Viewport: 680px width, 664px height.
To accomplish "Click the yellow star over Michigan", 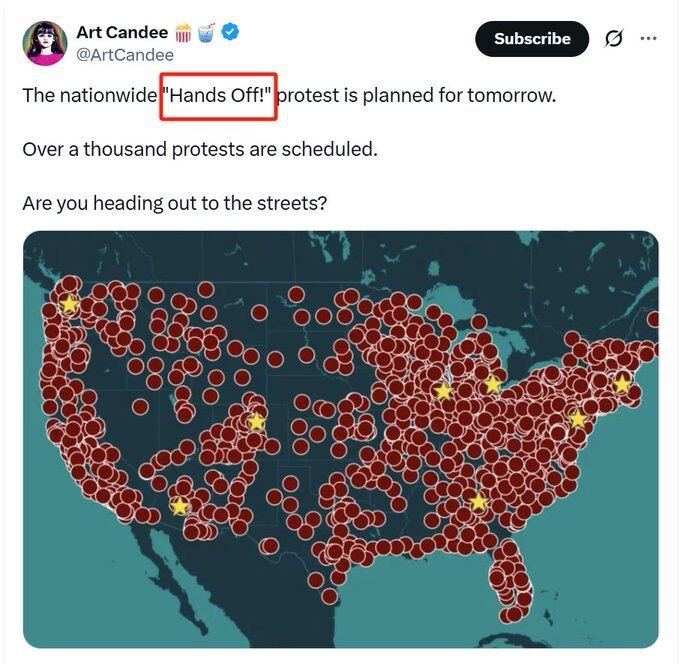I will 492,385.
